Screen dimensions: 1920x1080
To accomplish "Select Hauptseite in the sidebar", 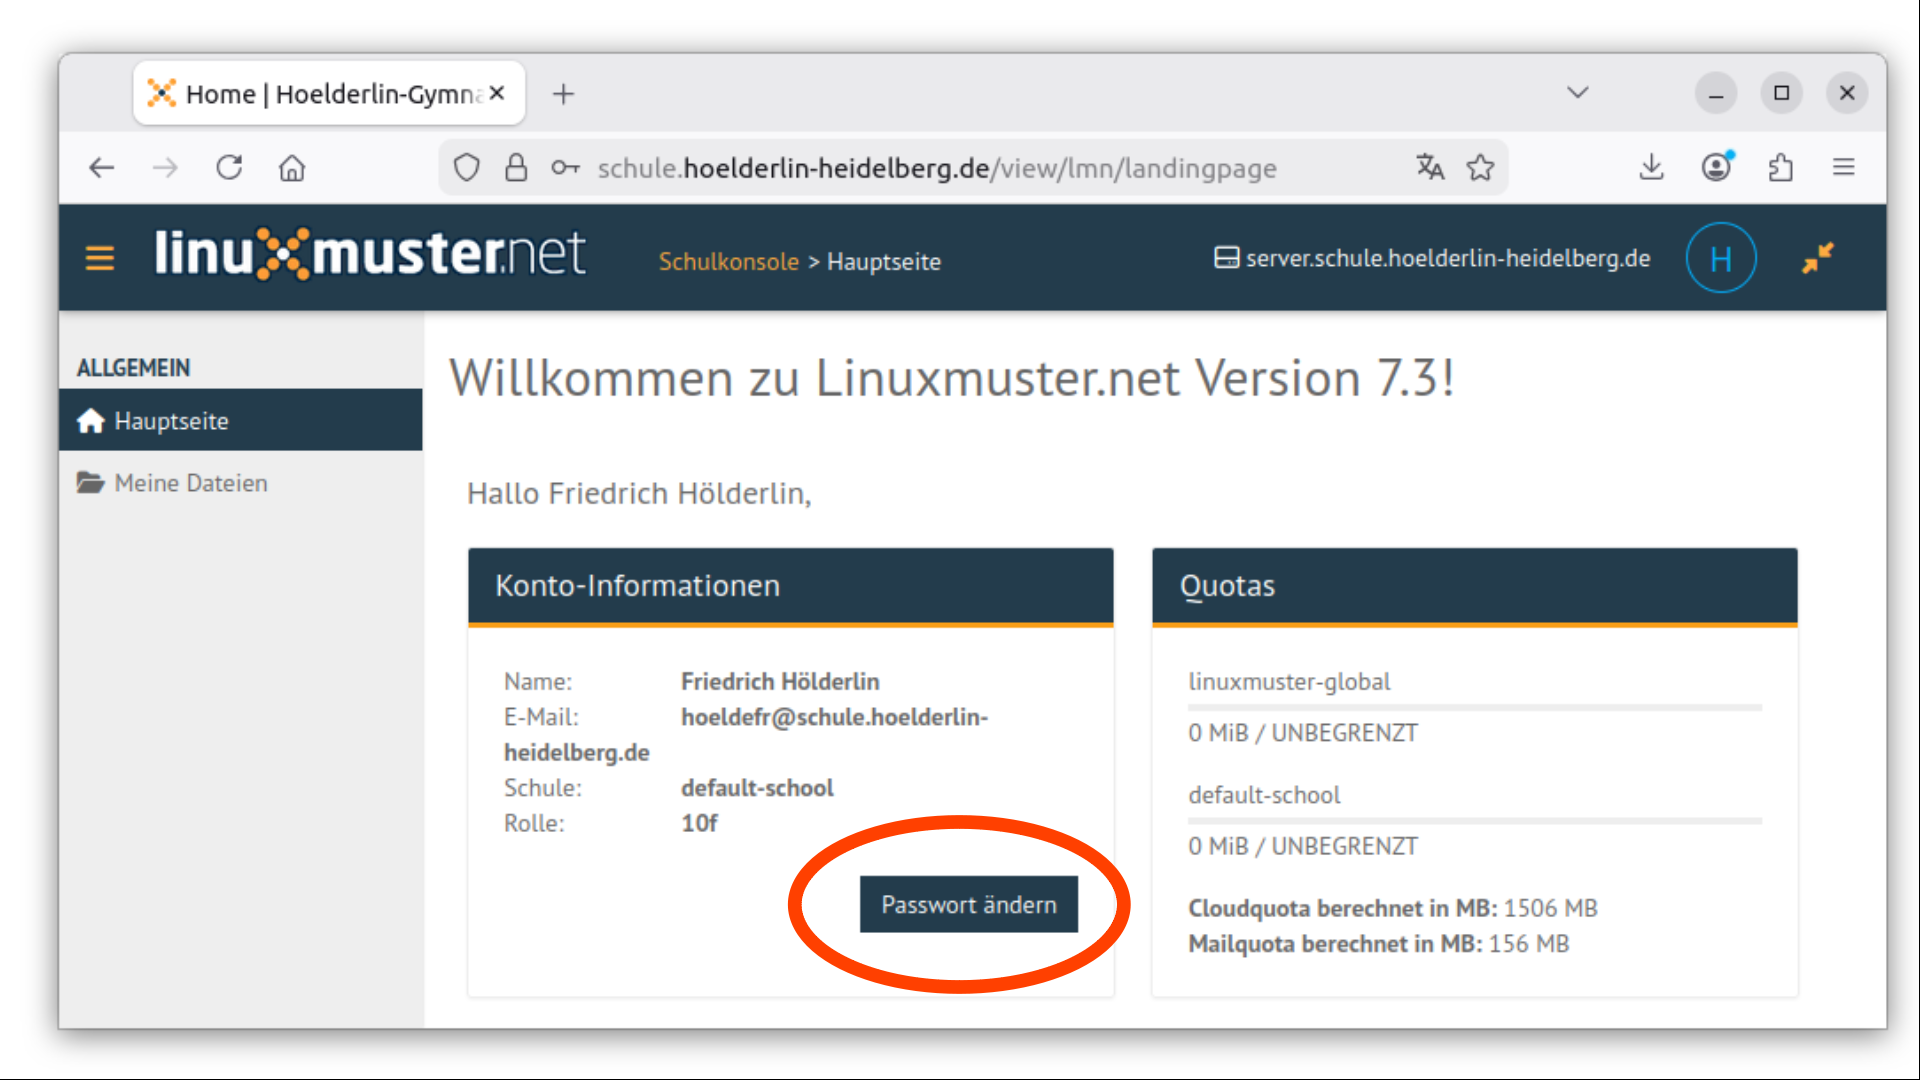I will pyautogui.click(x=171, y=421).
